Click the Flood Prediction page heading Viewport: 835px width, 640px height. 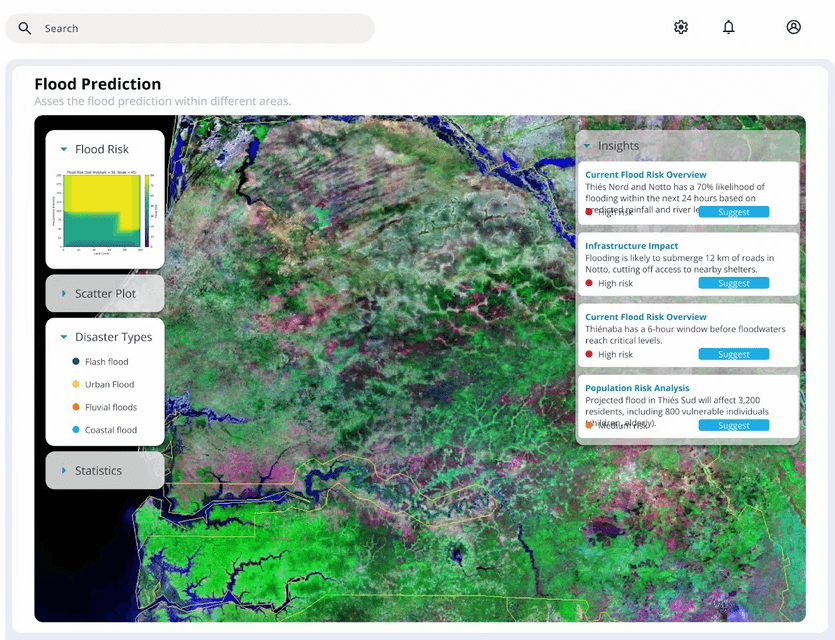pyautogui.click(x=97, y=84)
